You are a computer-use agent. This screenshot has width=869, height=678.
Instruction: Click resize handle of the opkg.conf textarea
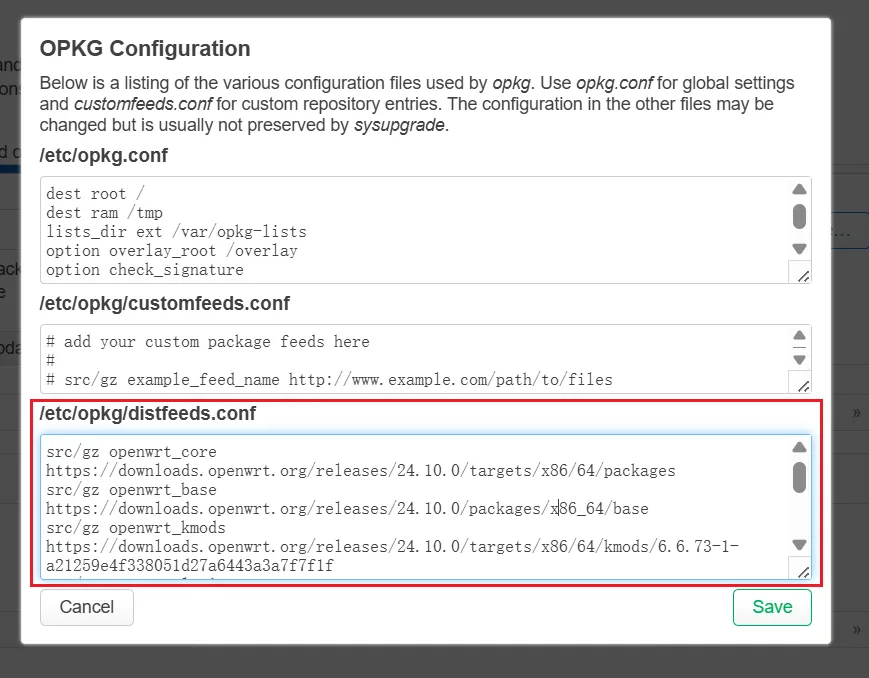800,273
